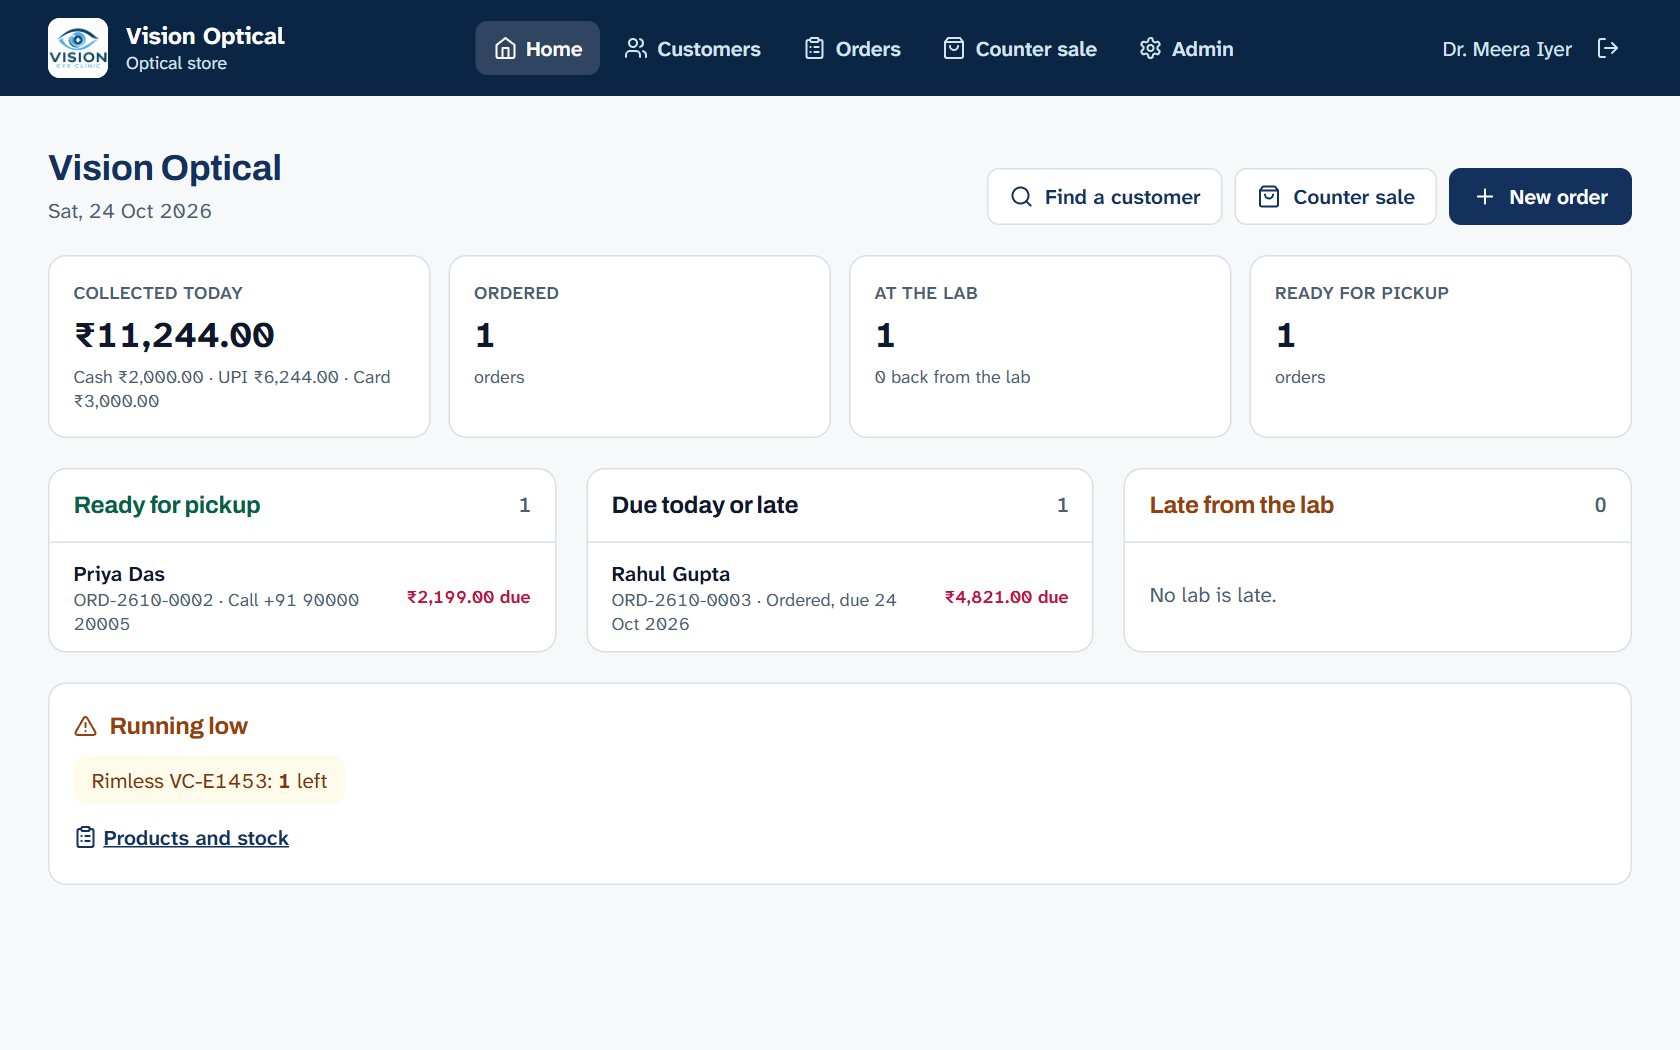Open Rahul Gupta due today order
Screen dimensions: 1680x1050
point(840,598)
